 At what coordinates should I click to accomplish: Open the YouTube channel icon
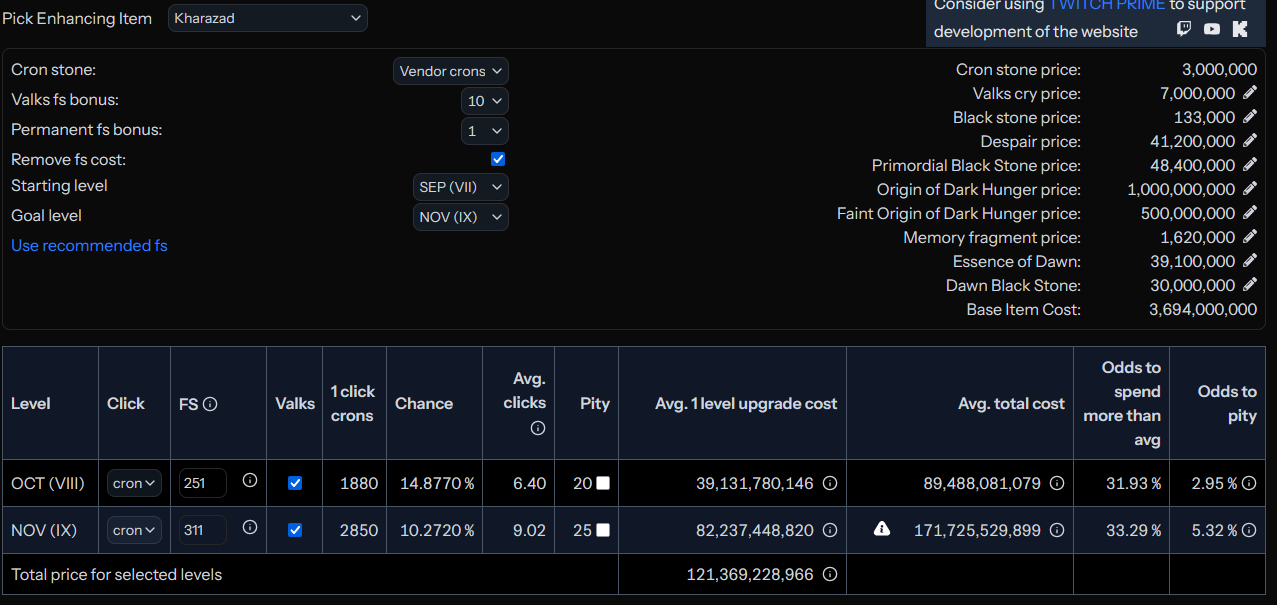[x=1212, y=29]
